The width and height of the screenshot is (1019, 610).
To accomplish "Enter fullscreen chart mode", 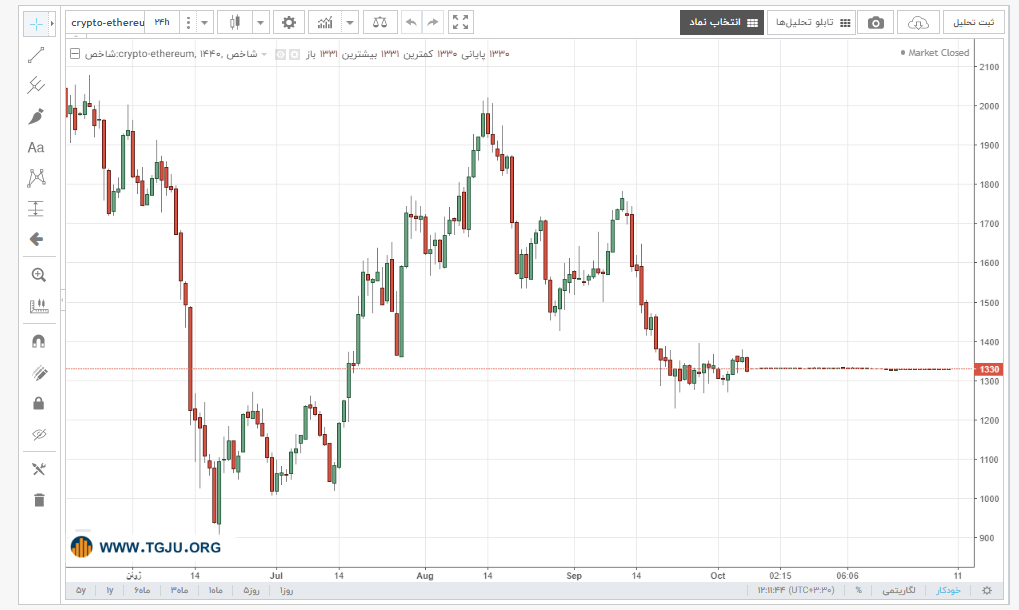I will coord(461,23).
